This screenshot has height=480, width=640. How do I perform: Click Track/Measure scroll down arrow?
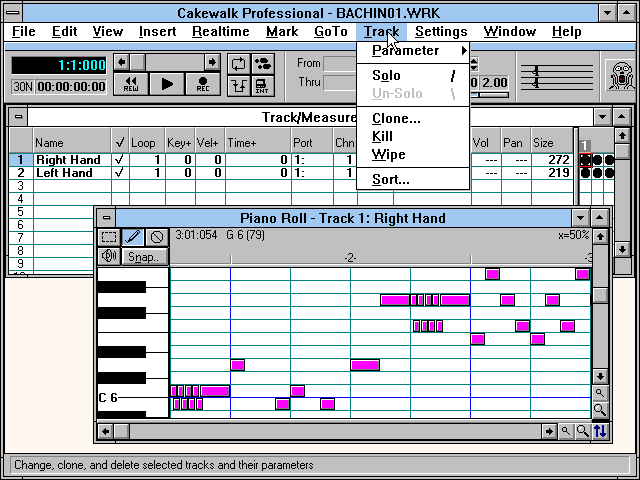click(x=622, y=249)
